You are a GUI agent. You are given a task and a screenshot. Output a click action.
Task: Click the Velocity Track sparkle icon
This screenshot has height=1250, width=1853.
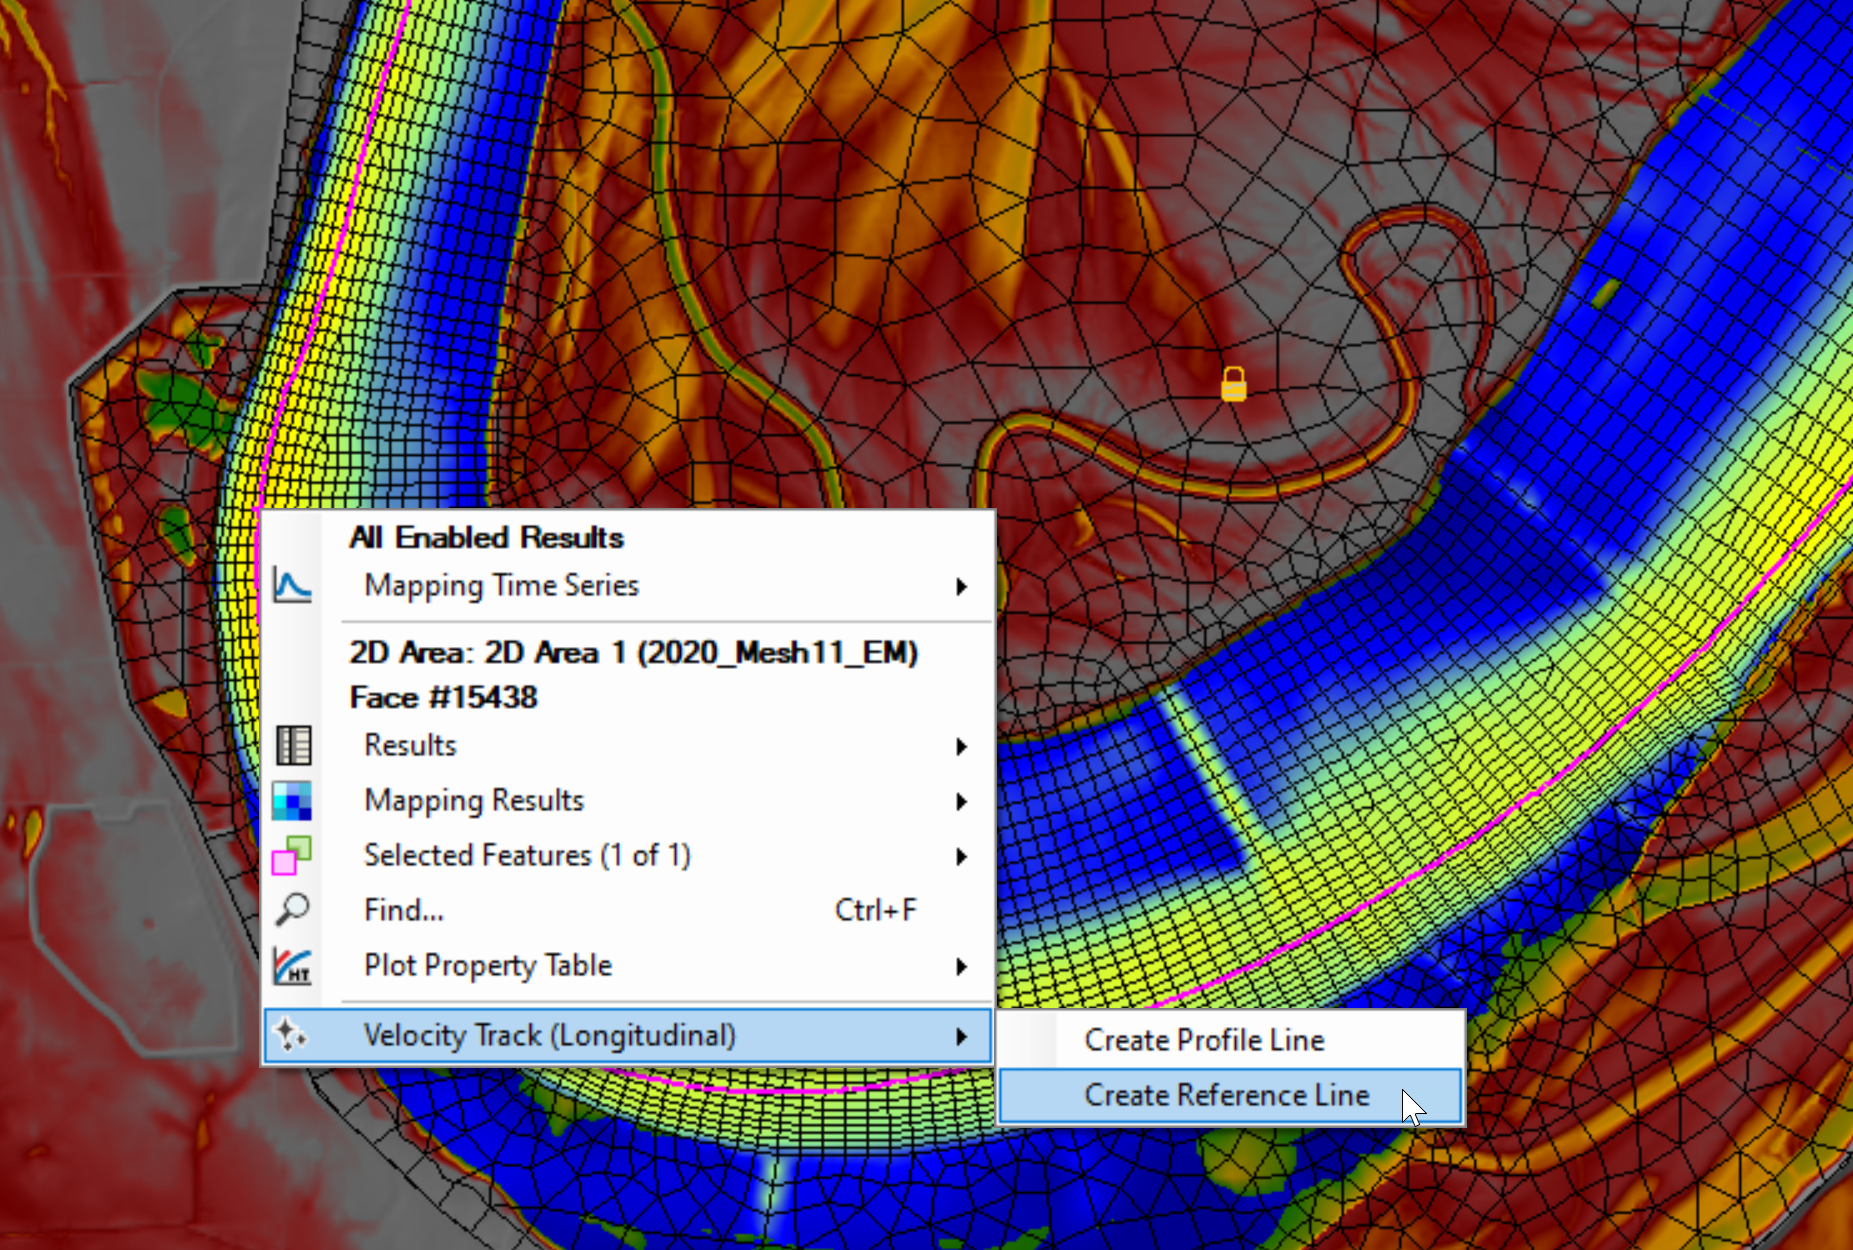tap(291, 1035)
